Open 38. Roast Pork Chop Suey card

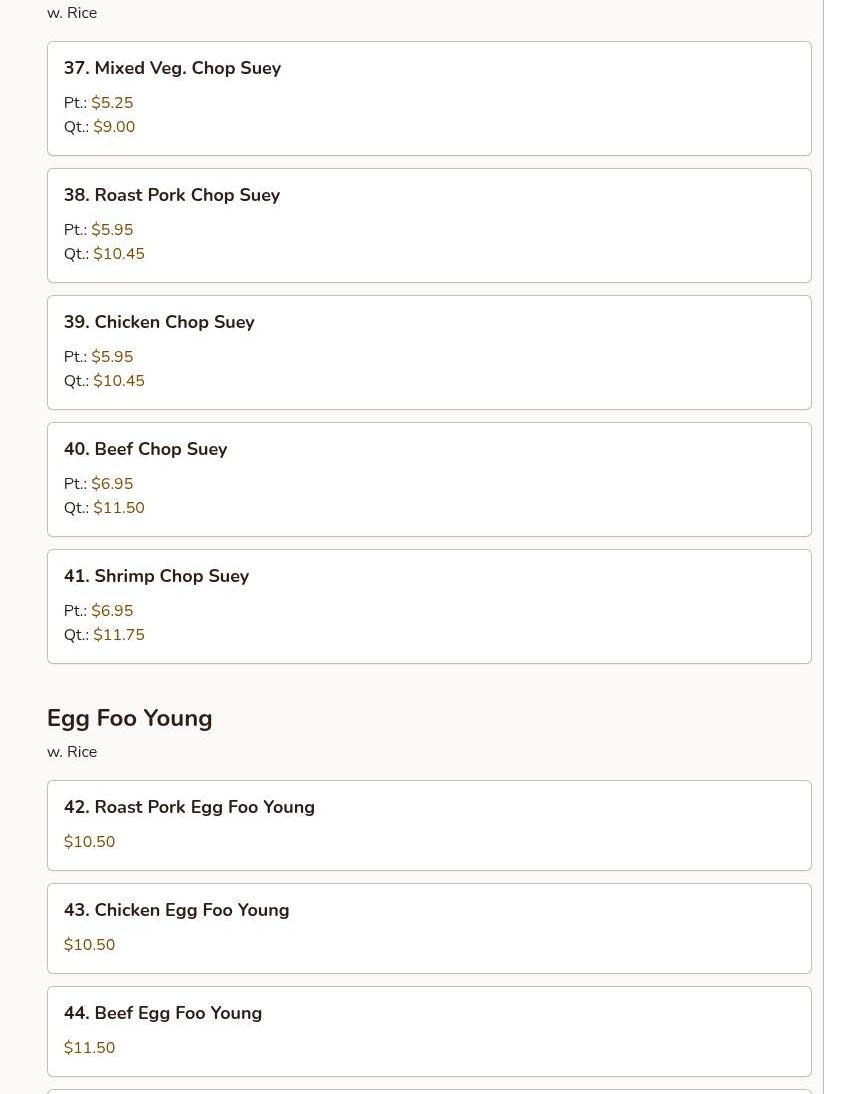click(429, 225)
